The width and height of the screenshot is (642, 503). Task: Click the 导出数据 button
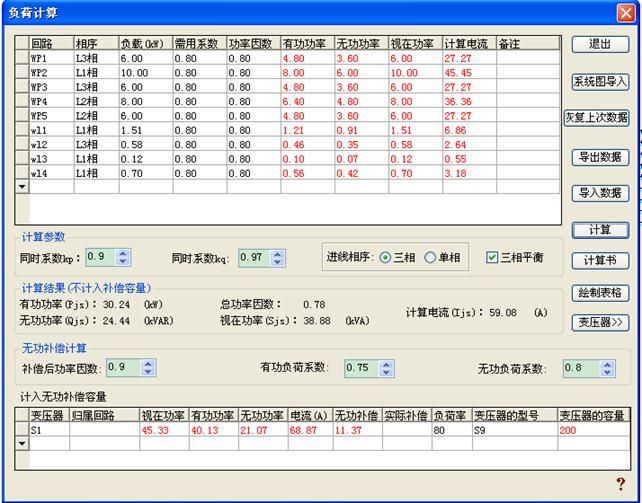pos(600,157)
